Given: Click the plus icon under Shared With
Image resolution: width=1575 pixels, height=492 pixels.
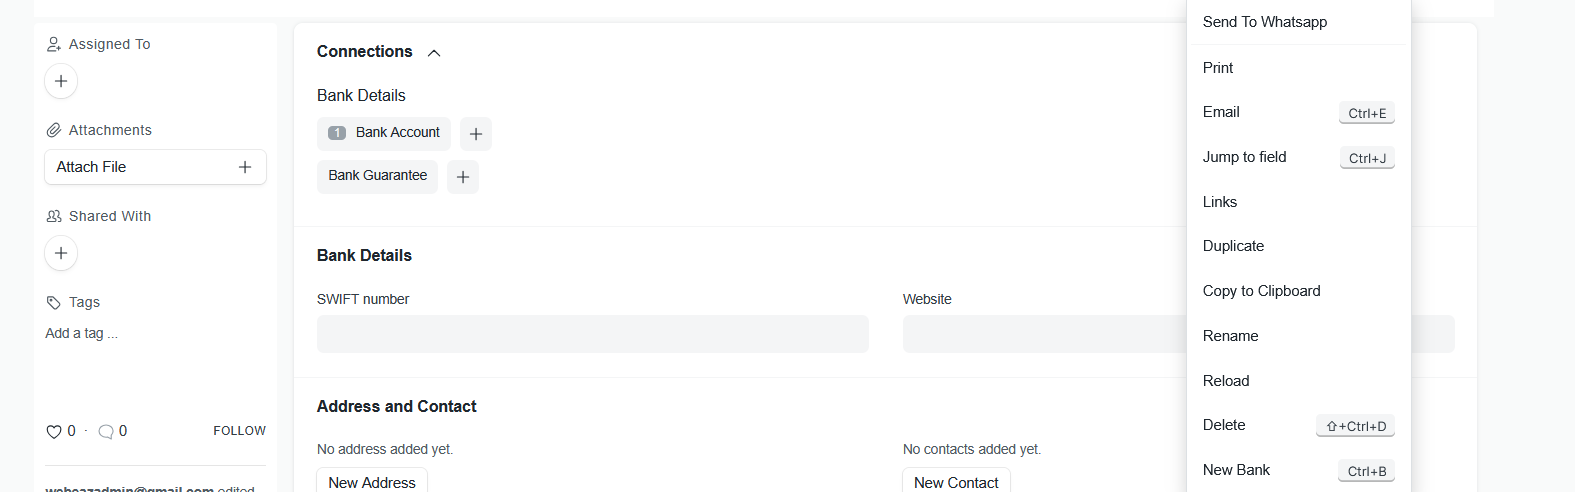Looking at the screenshot, I should point(61,253).
